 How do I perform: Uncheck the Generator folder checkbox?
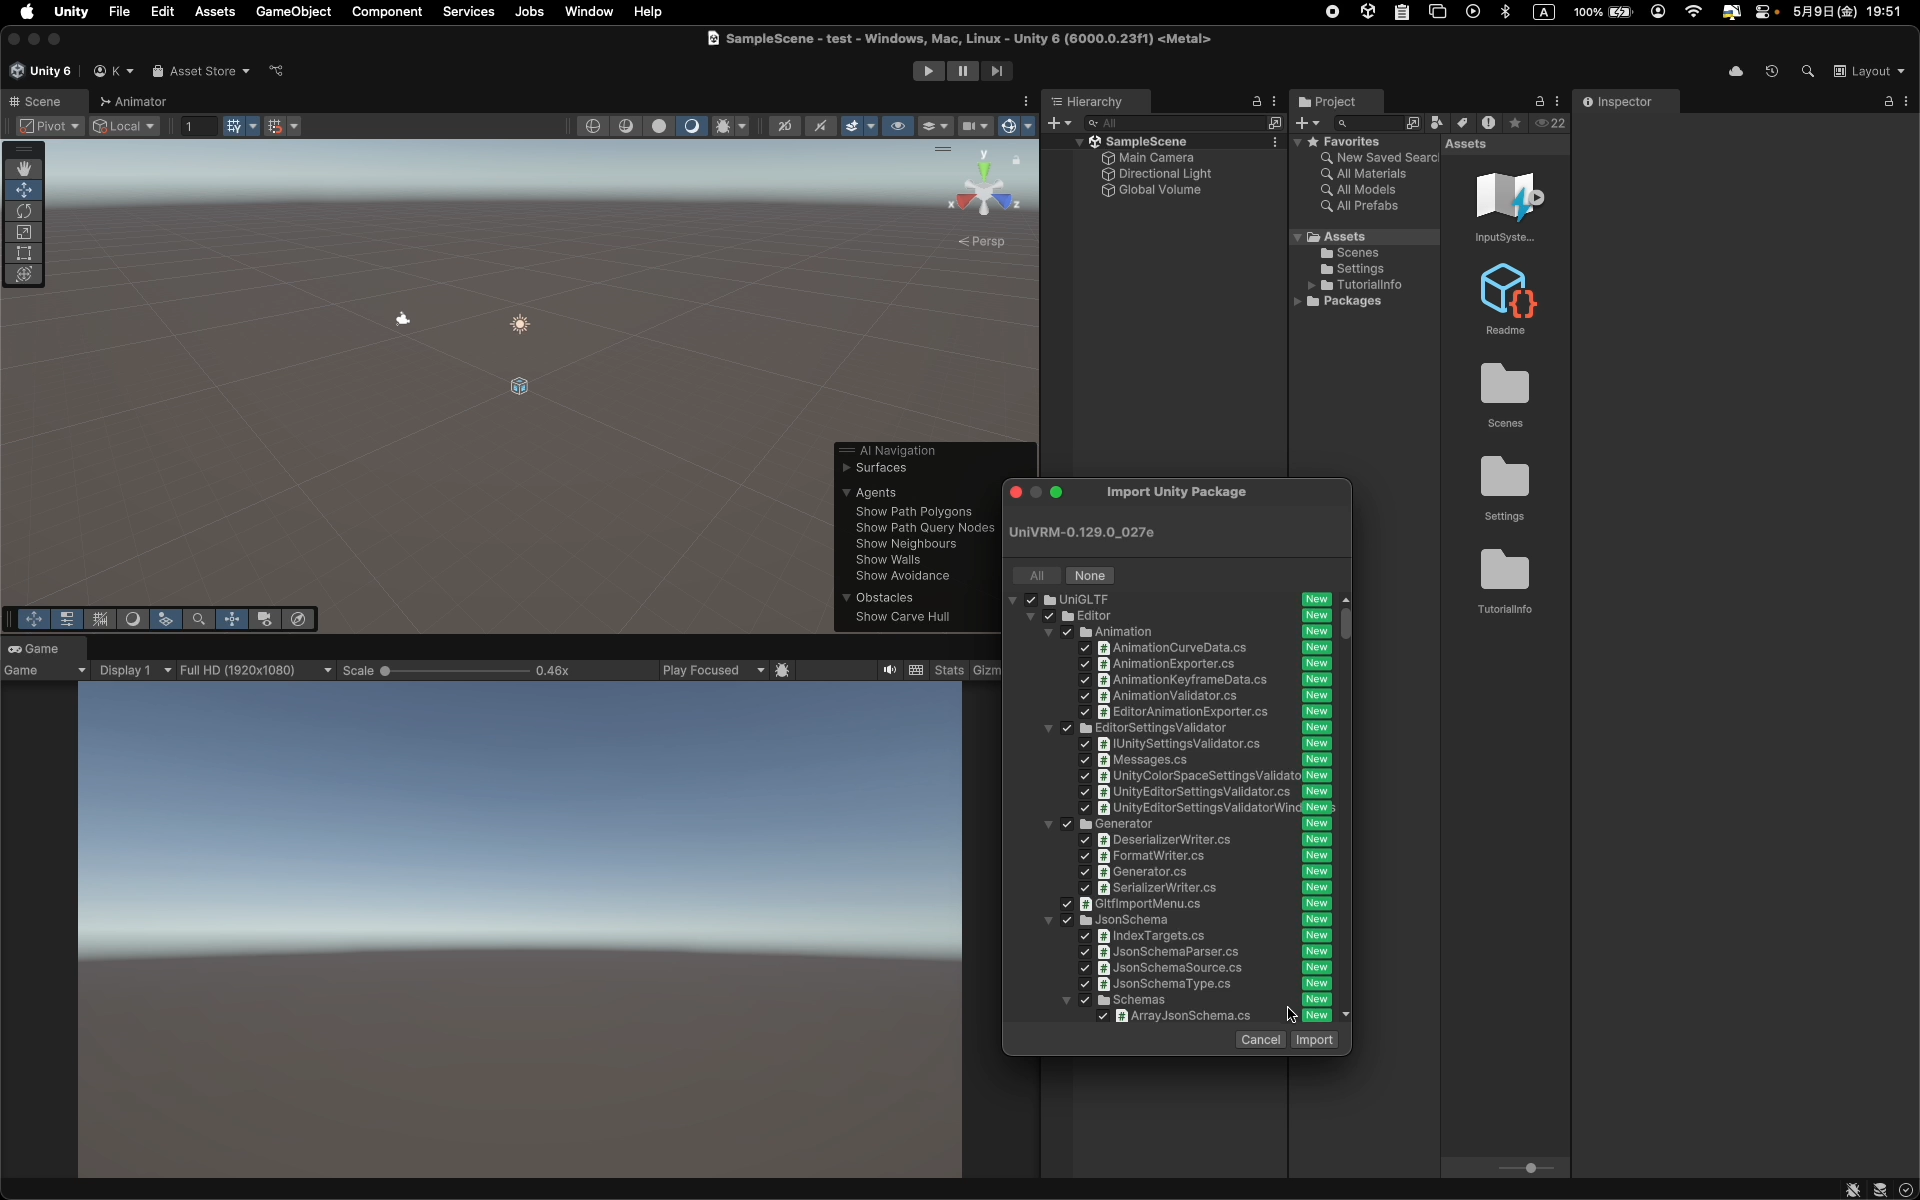tap(1067, 824)
